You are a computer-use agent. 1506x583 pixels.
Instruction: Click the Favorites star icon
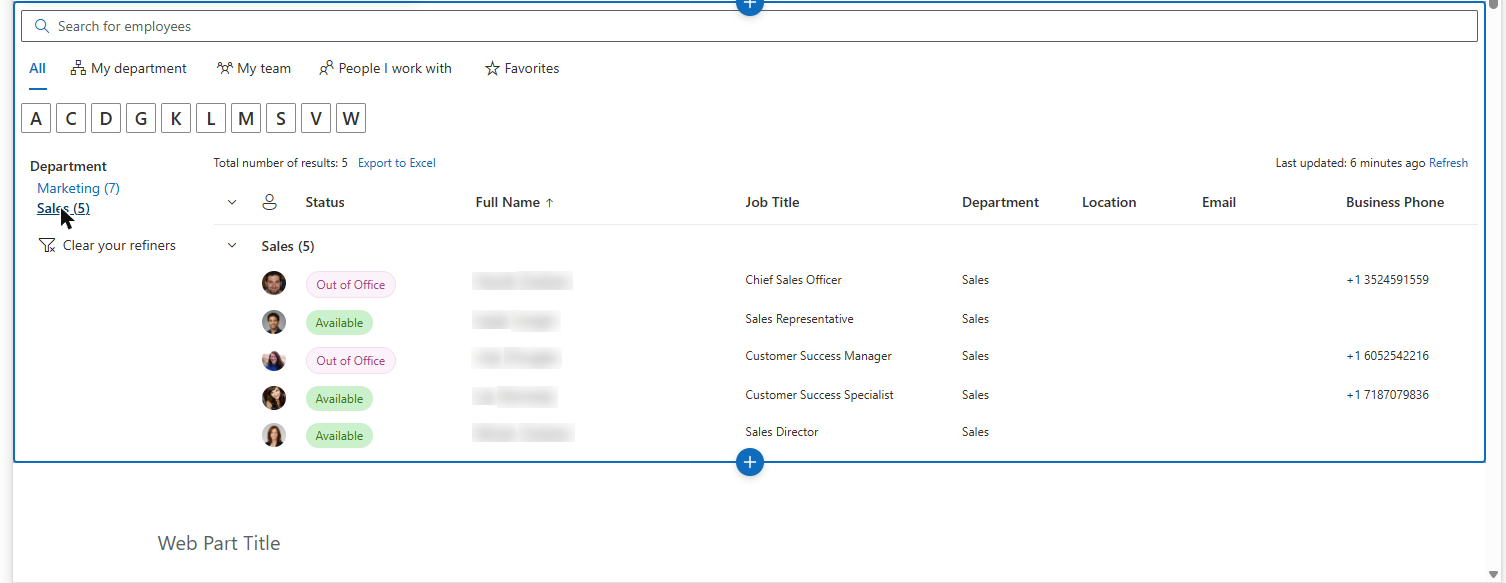pyautogui.click(x=492, y=69)
